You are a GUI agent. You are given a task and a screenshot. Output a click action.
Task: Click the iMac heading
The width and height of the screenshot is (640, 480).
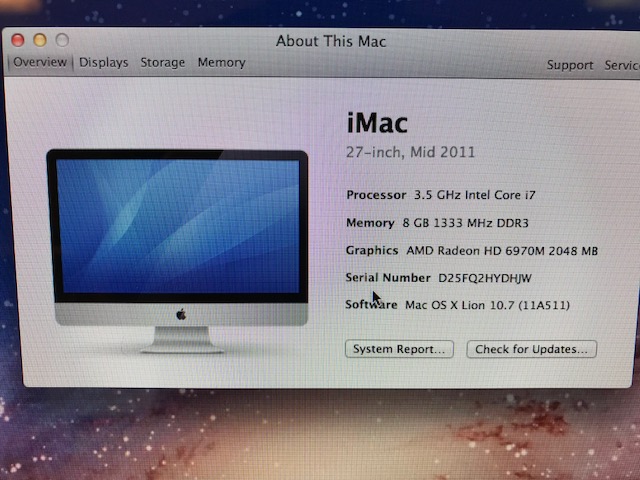point(377,123)
